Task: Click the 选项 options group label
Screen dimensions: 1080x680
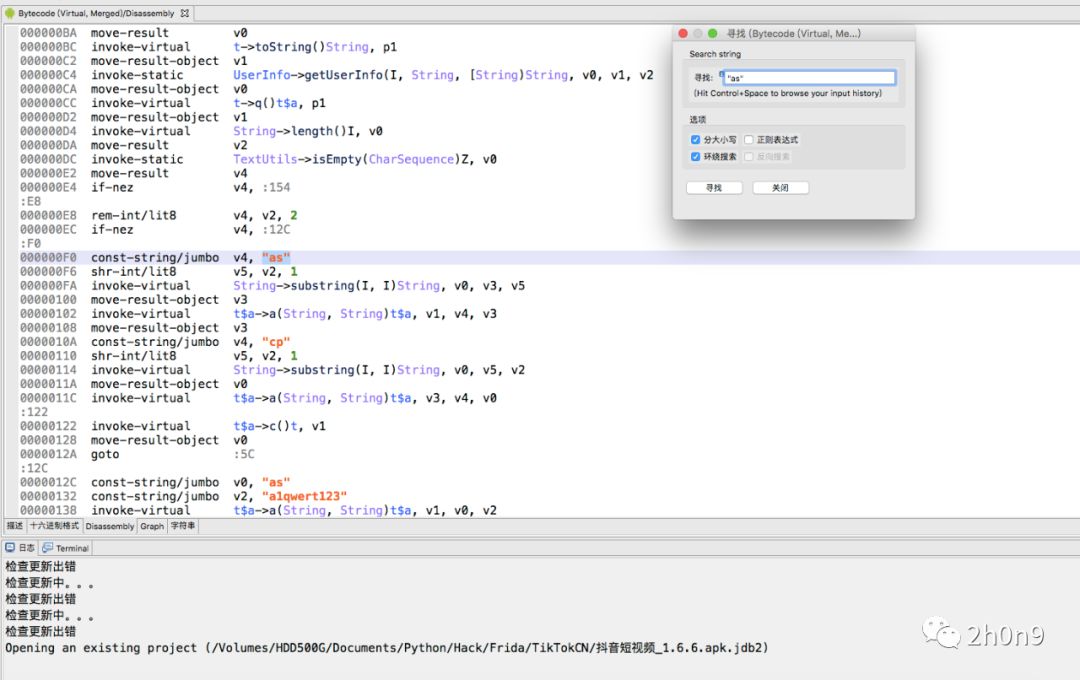Action: click(x=698, y=119)
